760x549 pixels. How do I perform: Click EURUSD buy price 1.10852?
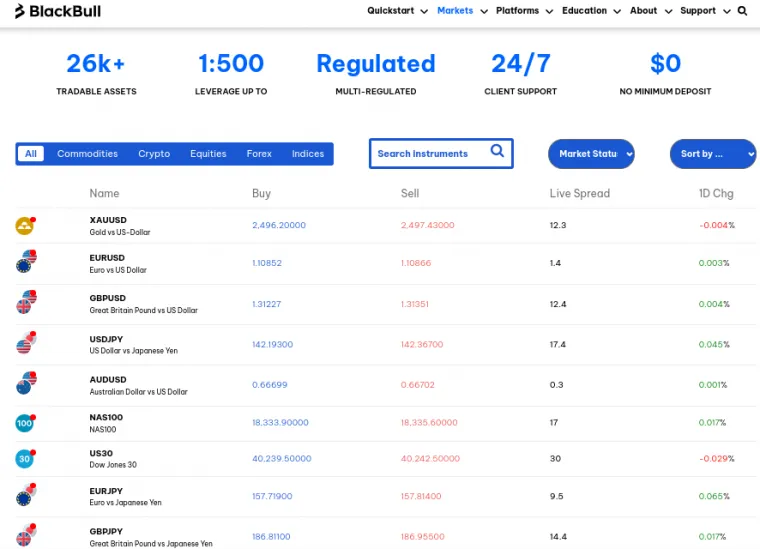(267, 263)
